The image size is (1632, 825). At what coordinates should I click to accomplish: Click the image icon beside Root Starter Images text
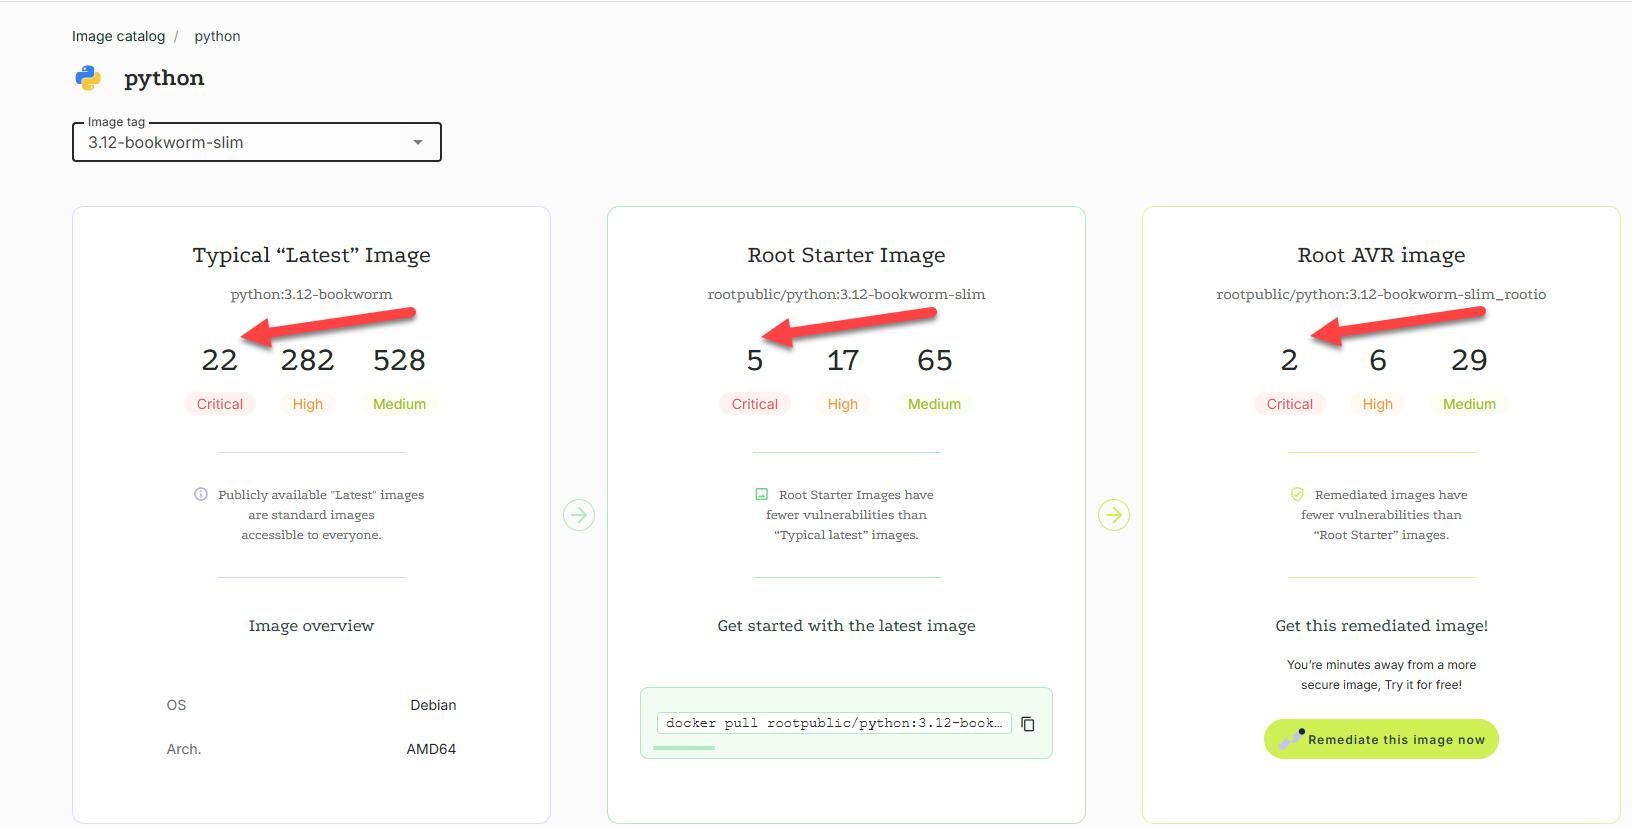pyautogui.click(x=762, y=494)
